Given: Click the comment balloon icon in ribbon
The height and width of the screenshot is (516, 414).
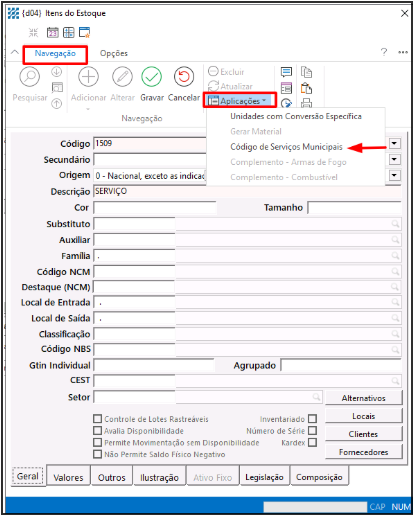Looking at the screenshot, I should 286,72.
